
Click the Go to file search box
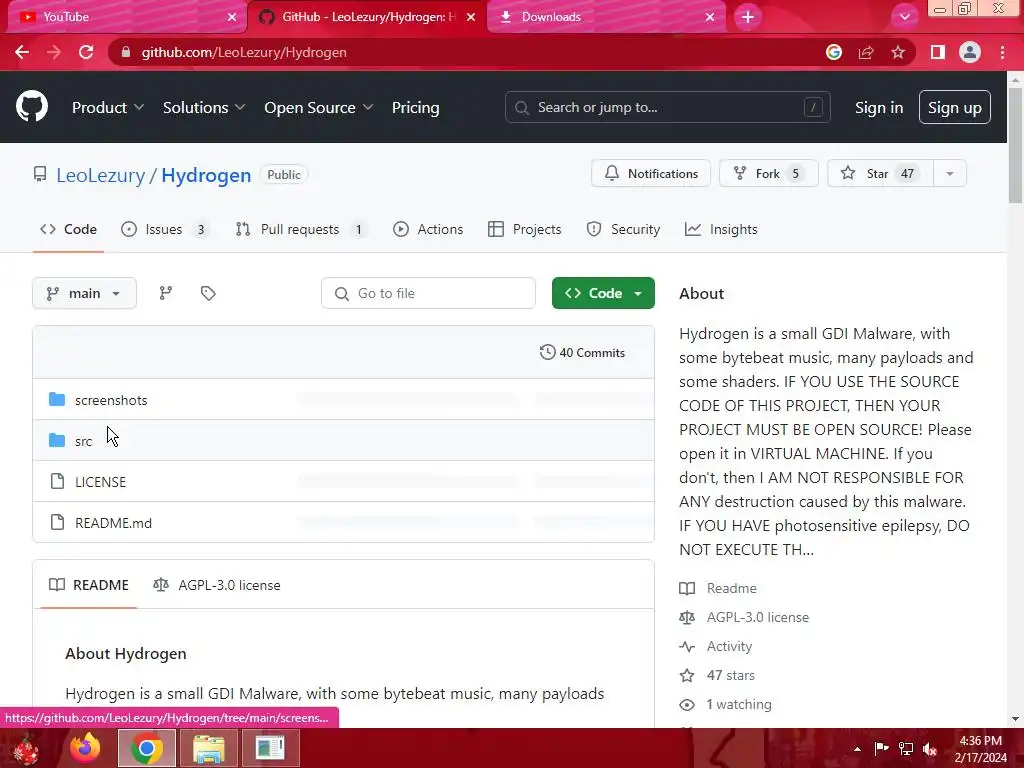(428, 293)
